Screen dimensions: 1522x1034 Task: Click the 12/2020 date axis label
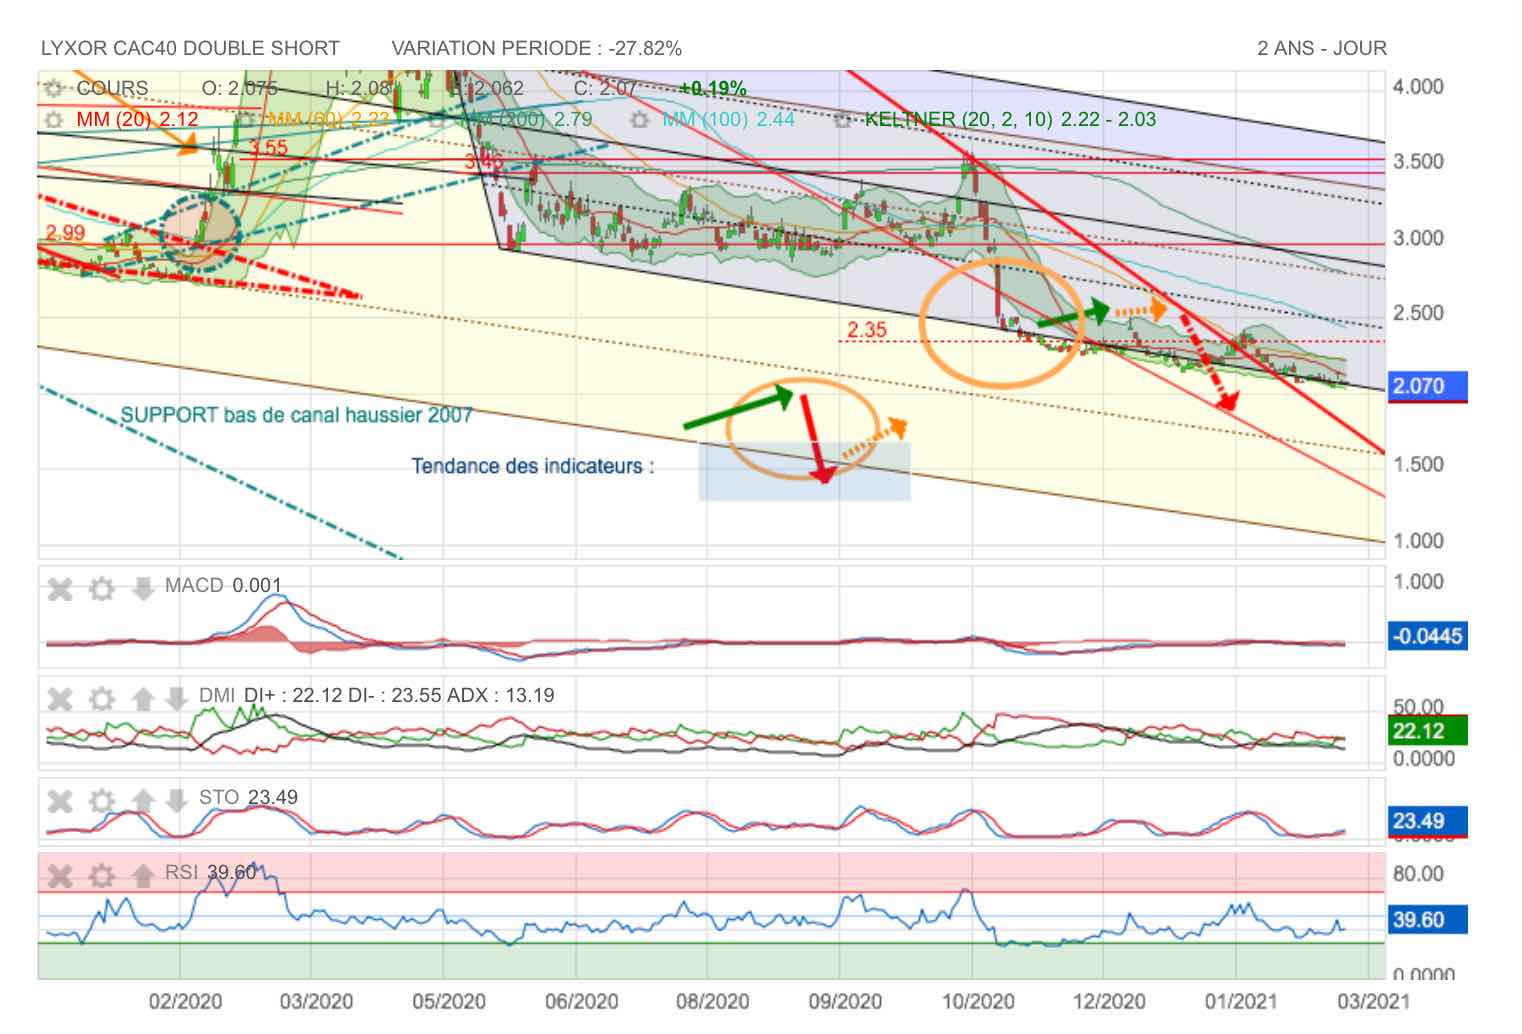[1108, 1002]
